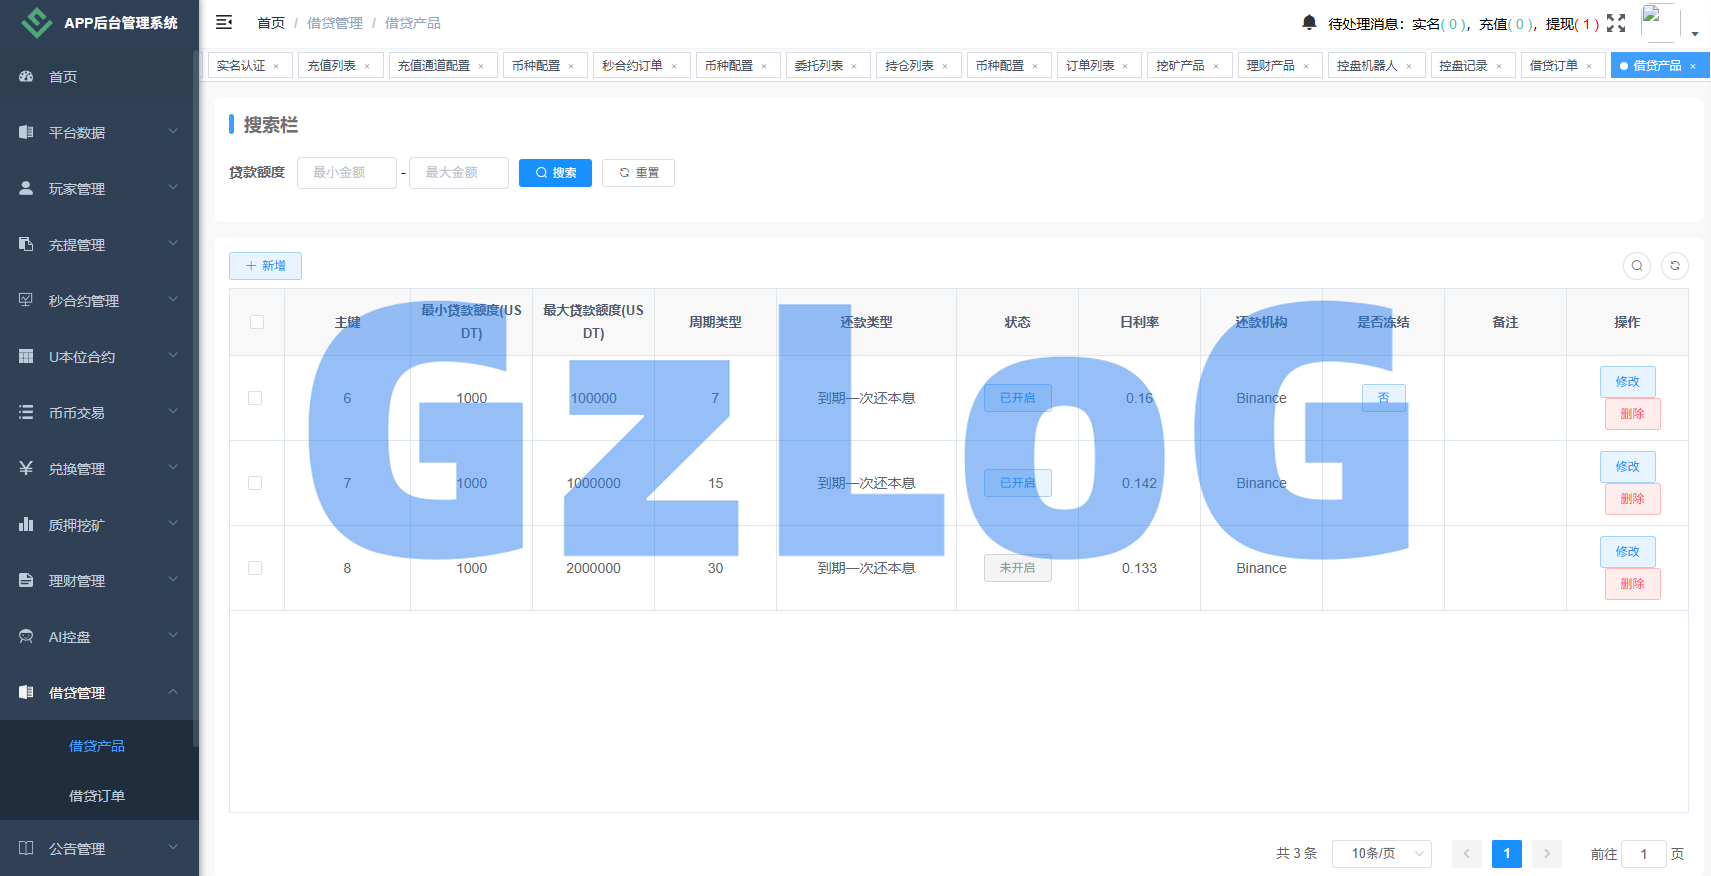
Task: Expand the 秒合约管理 menu chevron
Action: pyautogui.click(x=173, y=299)
